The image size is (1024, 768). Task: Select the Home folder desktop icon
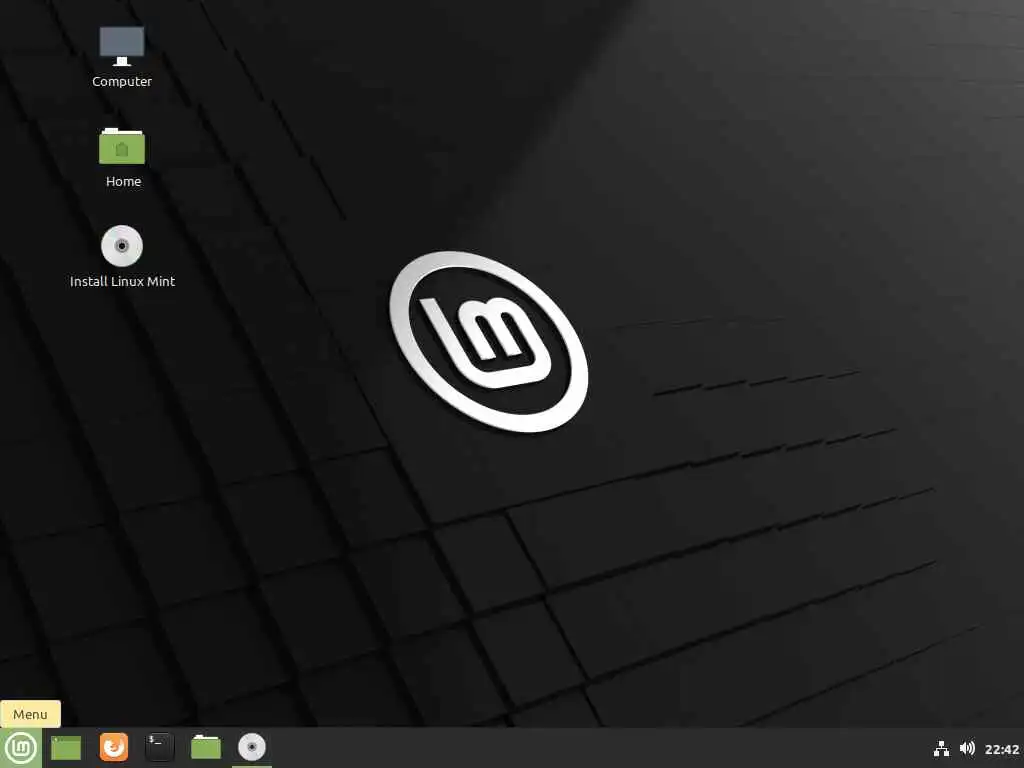(121, 146)
